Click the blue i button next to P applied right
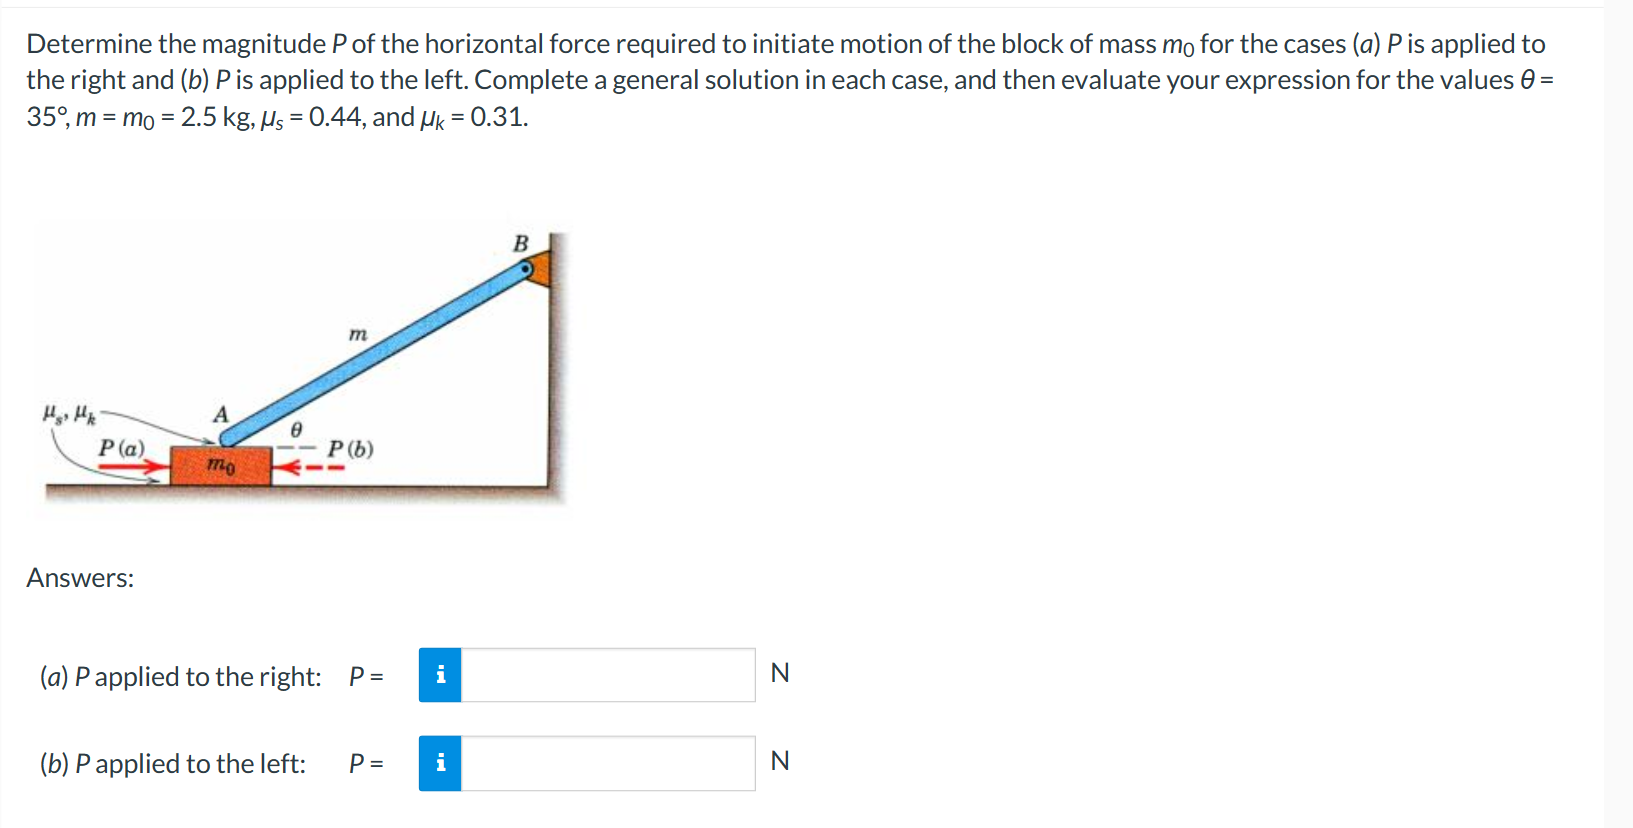The width and height of the screenshot is (1633, 828). click(x=440, y=676)
